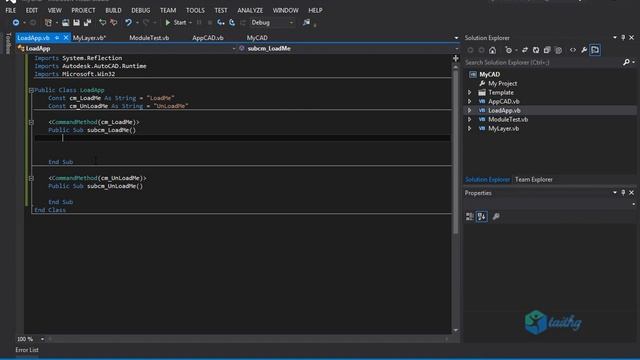Expand the Template folder node
This screenshot has height=360, width=640.
tap(469, 93)
